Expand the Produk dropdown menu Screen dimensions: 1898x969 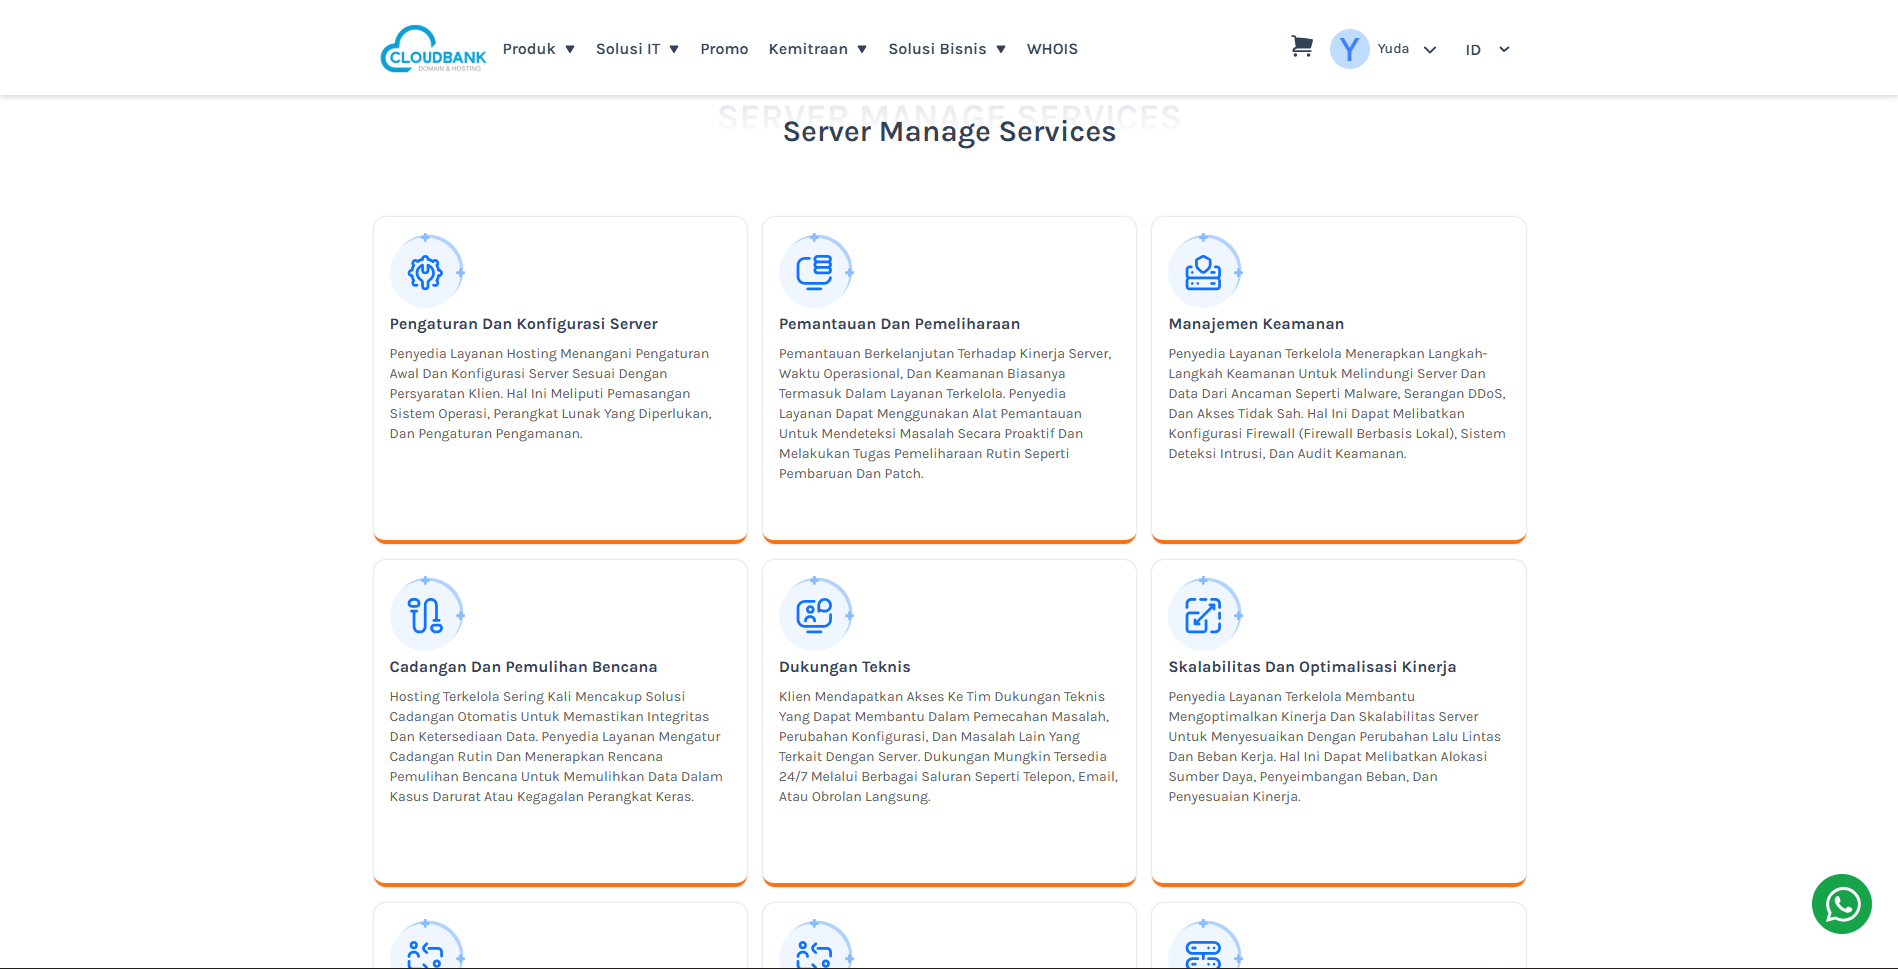(x=538, y=49)
